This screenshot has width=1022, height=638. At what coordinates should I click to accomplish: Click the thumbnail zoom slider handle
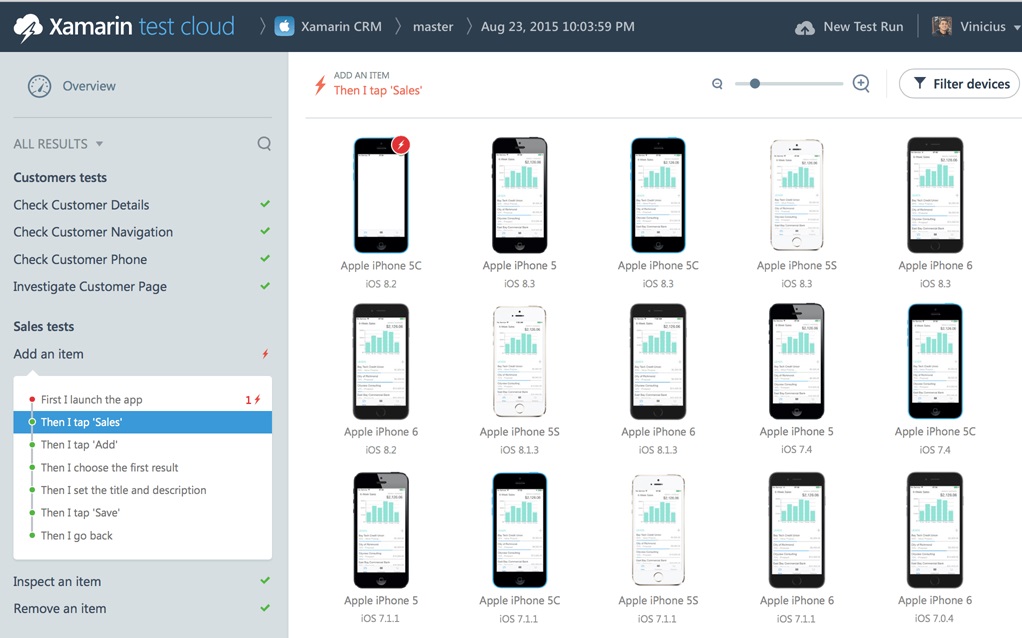click(755, 83)
